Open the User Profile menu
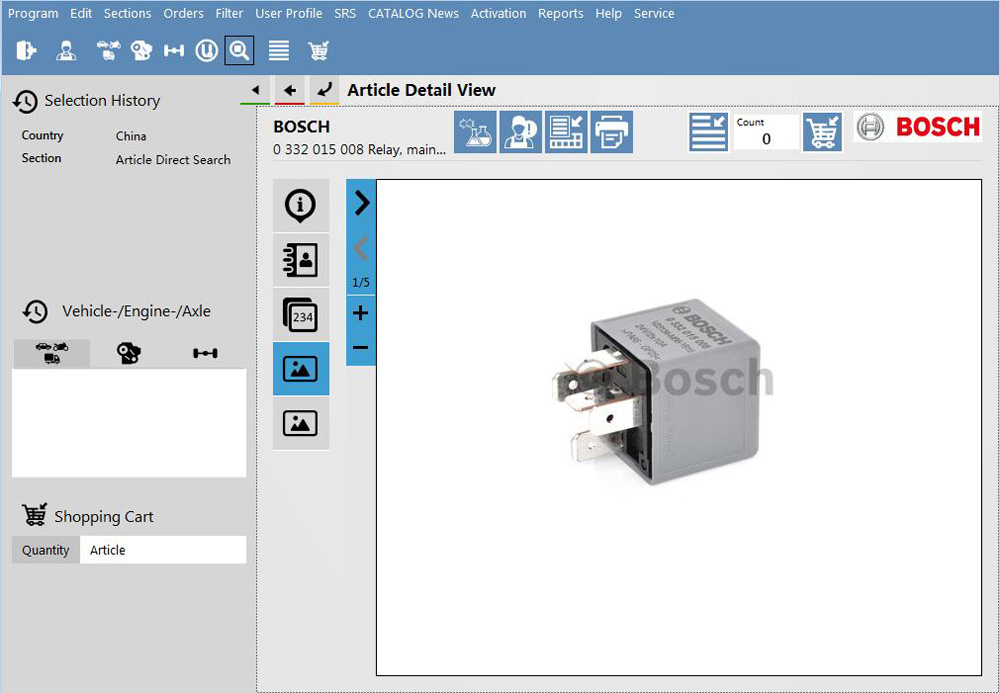The image size is (1000, 693). [289, 13]
